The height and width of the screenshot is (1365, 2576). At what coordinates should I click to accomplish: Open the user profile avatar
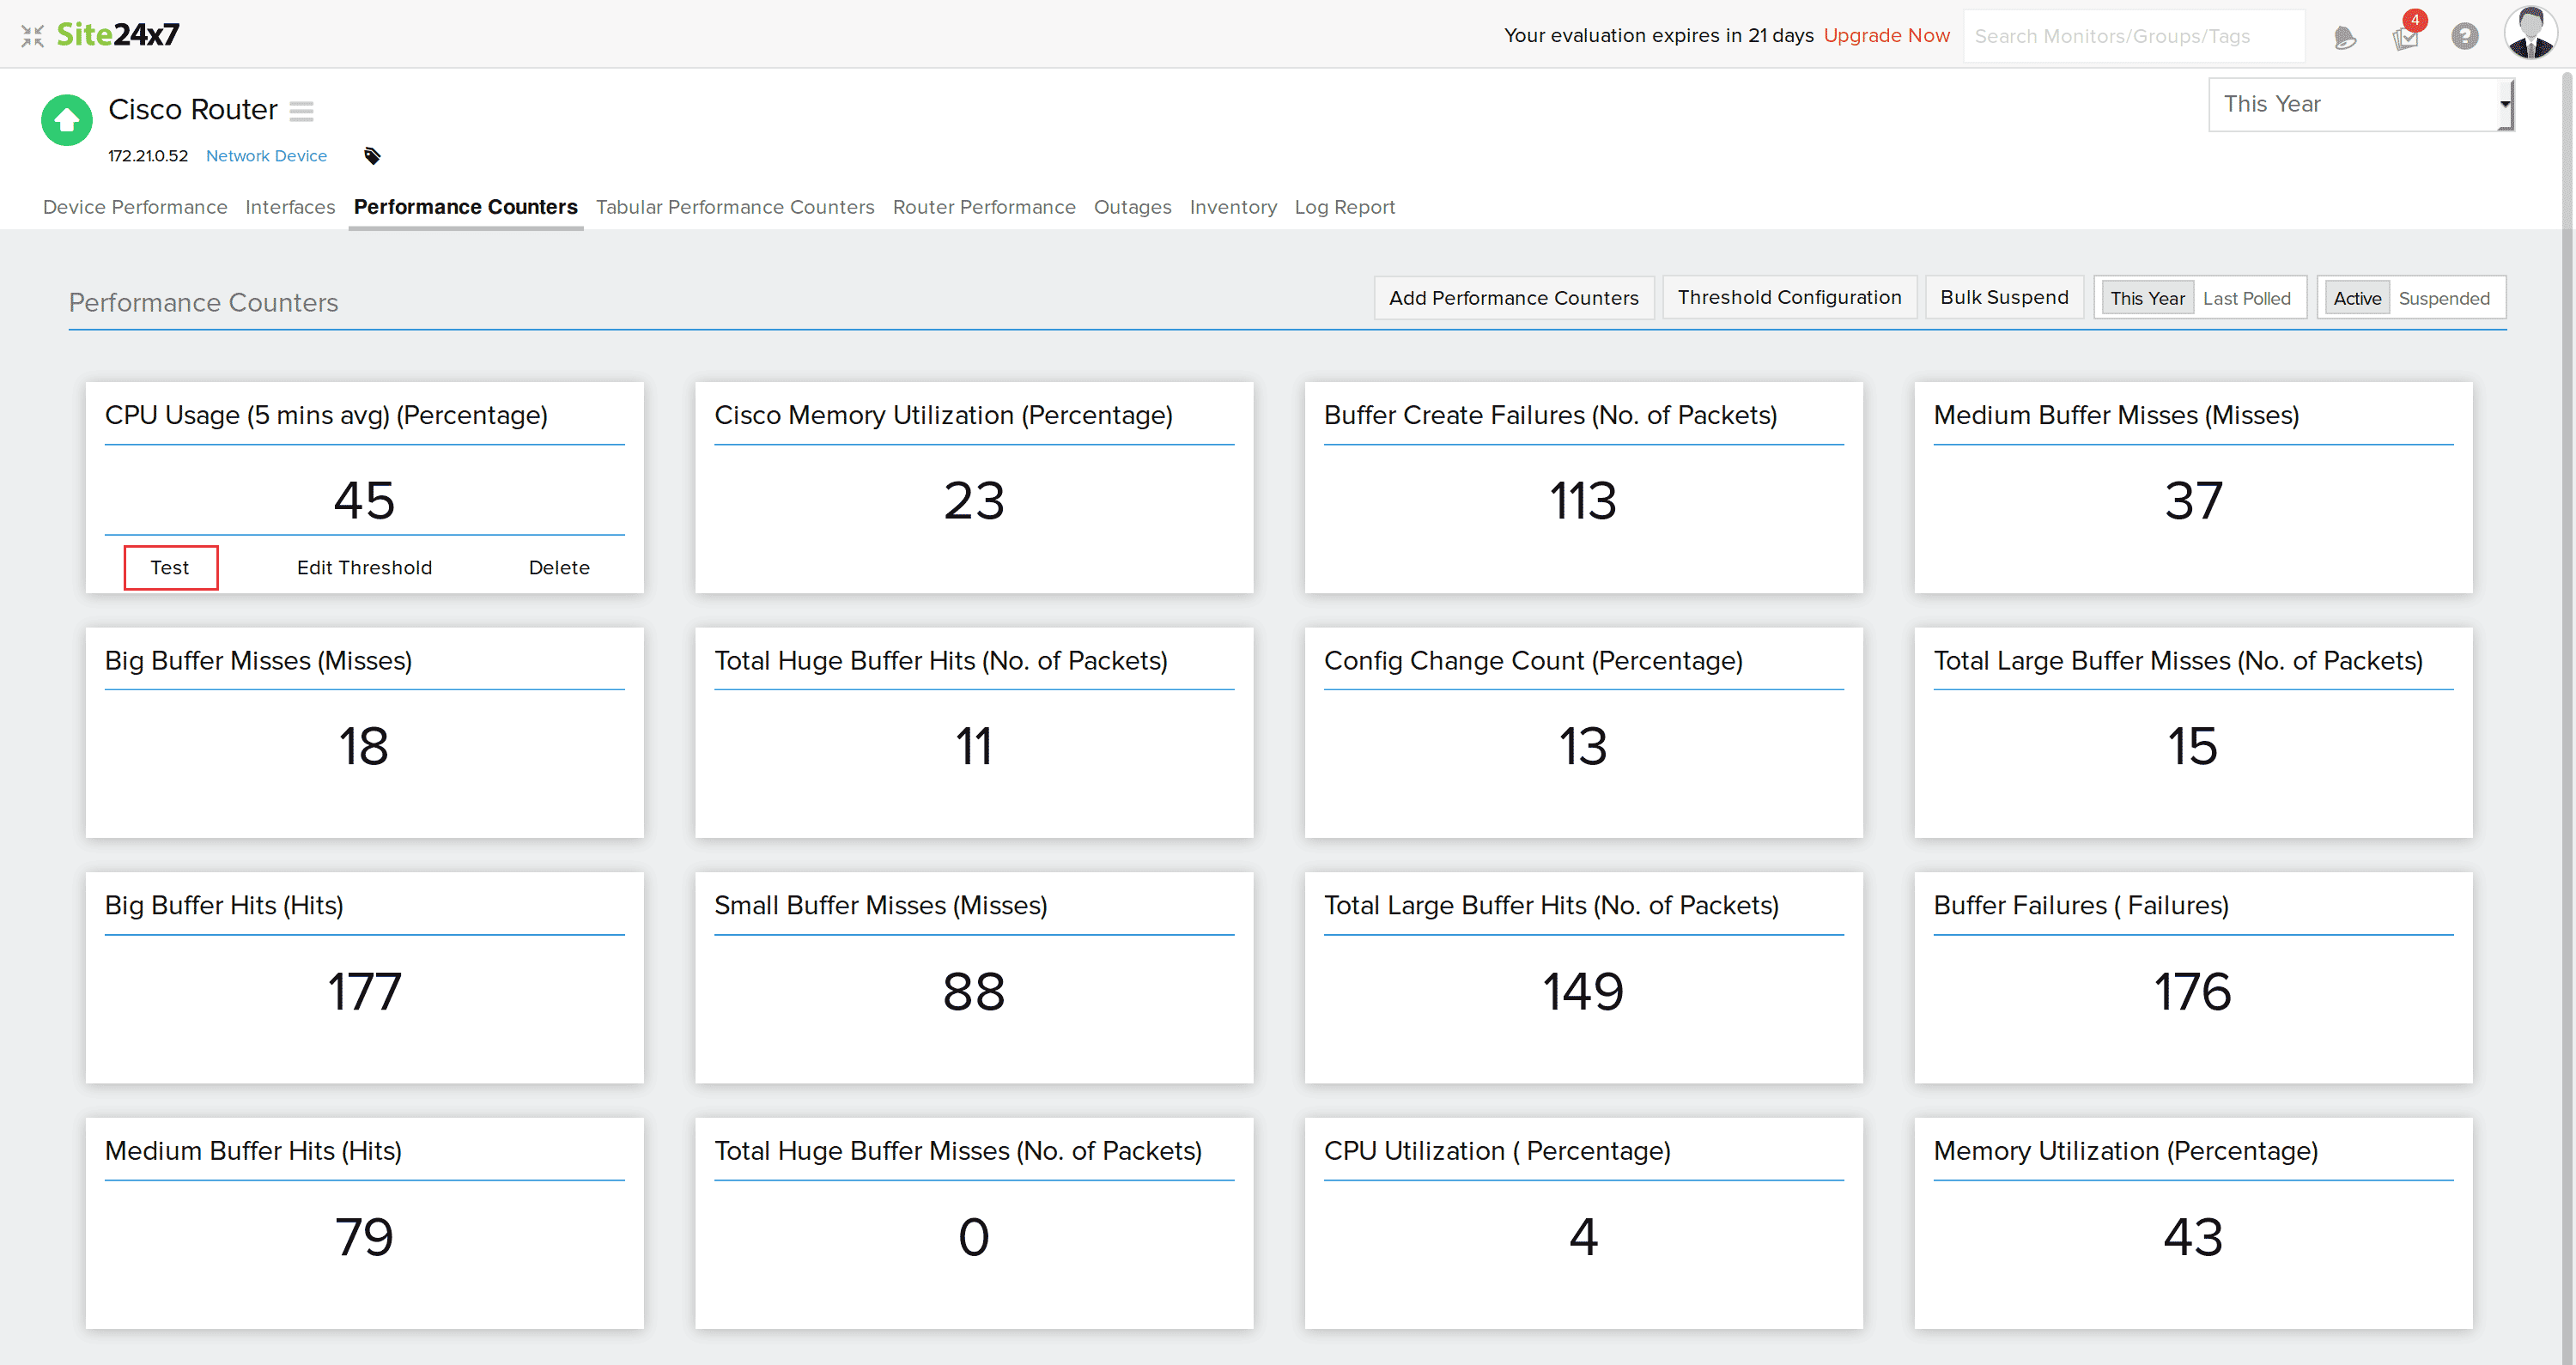point(2530,34)
